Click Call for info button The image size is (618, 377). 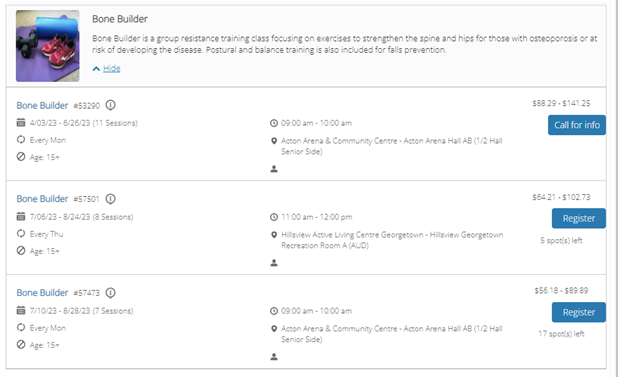click(577, 125)
